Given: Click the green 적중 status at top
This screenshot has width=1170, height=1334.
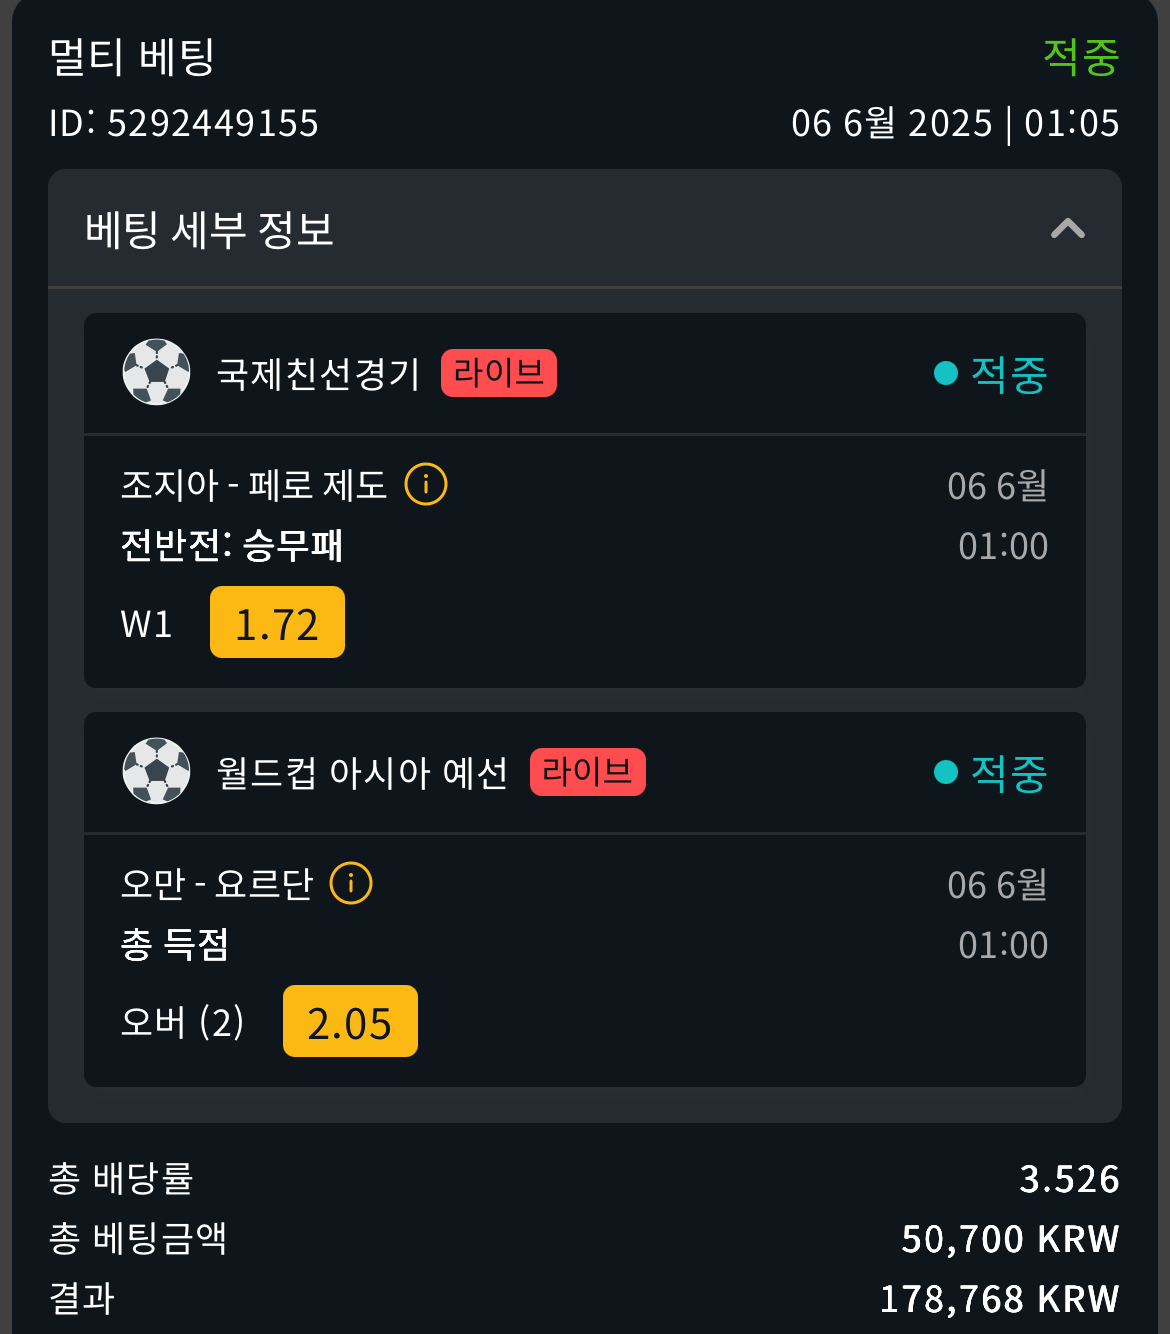Looking at the screenshot, I should click(1081, 57).
